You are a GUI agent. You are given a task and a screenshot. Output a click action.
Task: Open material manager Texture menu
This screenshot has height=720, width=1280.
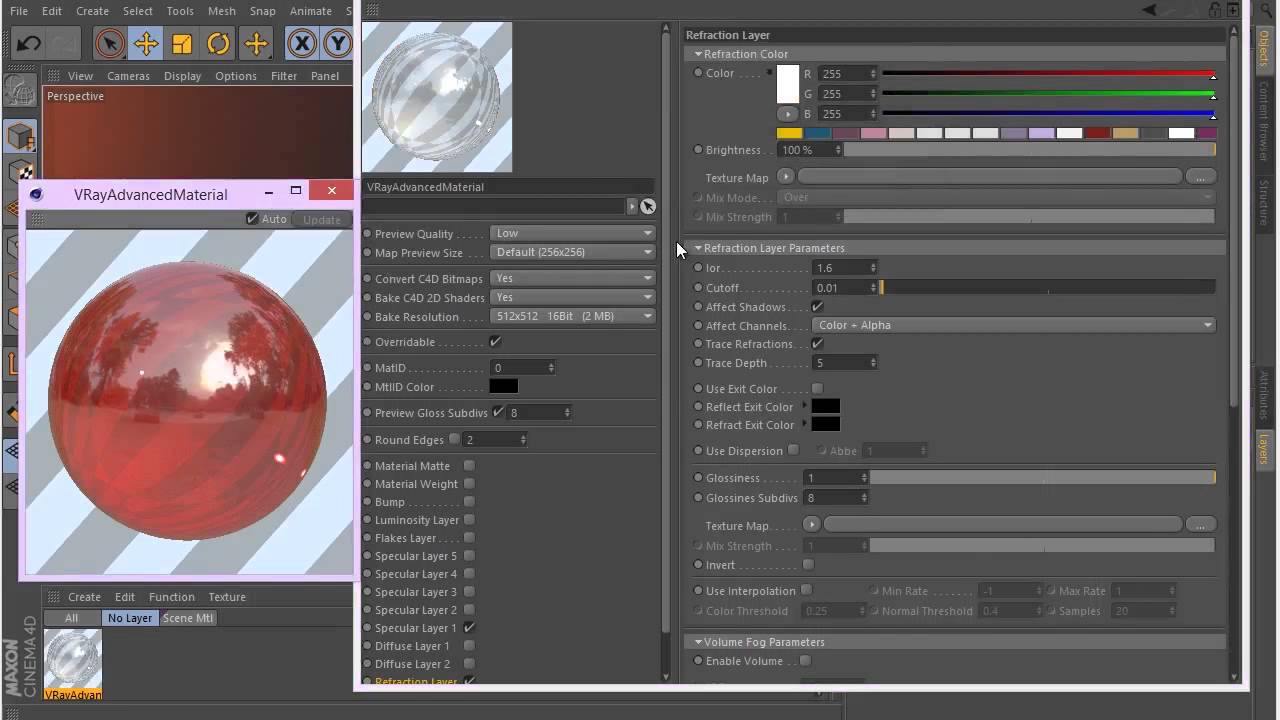click(227, 597)
